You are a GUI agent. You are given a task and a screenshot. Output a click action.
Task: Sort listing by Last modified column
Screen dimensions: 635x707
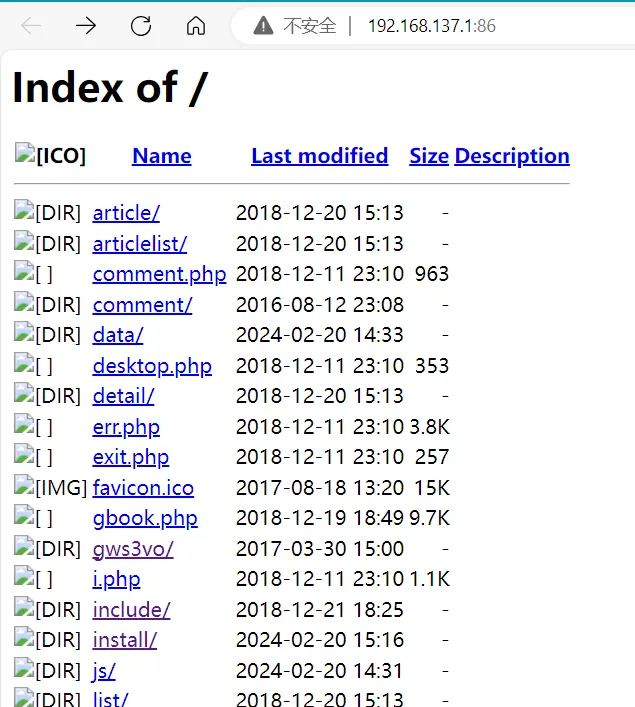319,156
